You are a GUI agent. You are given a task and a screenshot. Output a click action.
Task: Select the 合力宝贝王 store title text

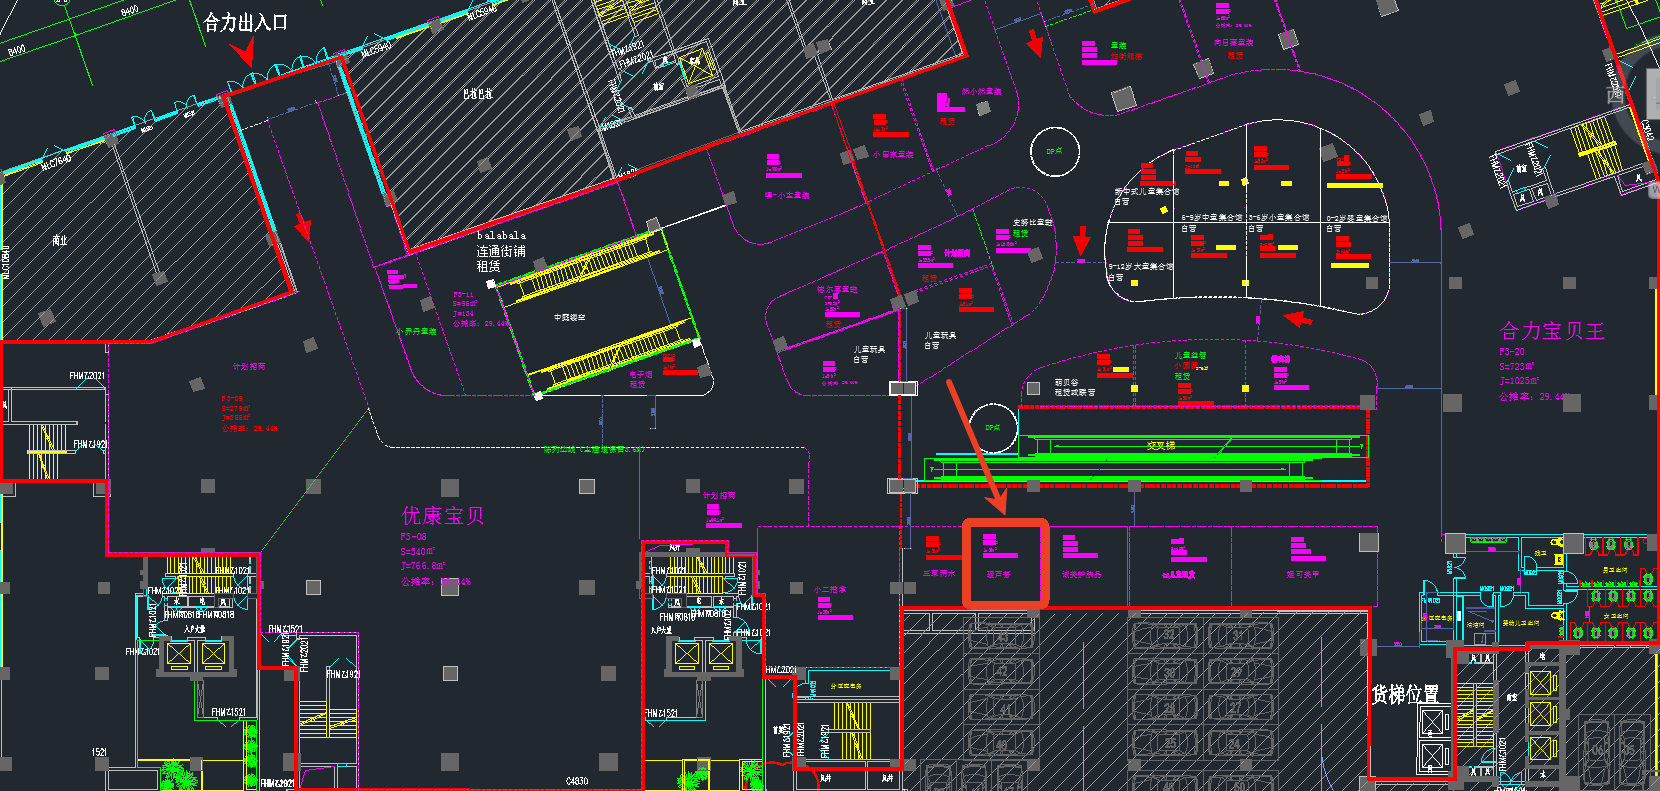pyautogui.click(x=1552, y=331)
